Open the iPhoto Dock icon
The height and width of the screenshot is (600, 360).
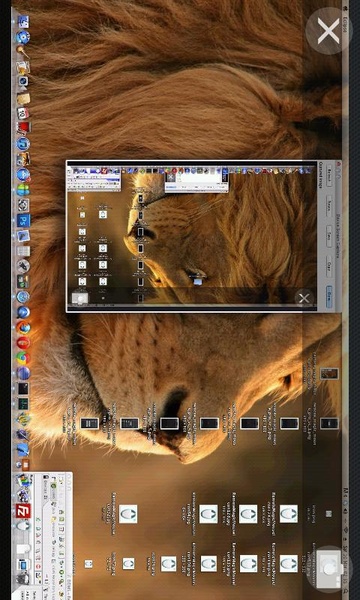tap(23, 159)
